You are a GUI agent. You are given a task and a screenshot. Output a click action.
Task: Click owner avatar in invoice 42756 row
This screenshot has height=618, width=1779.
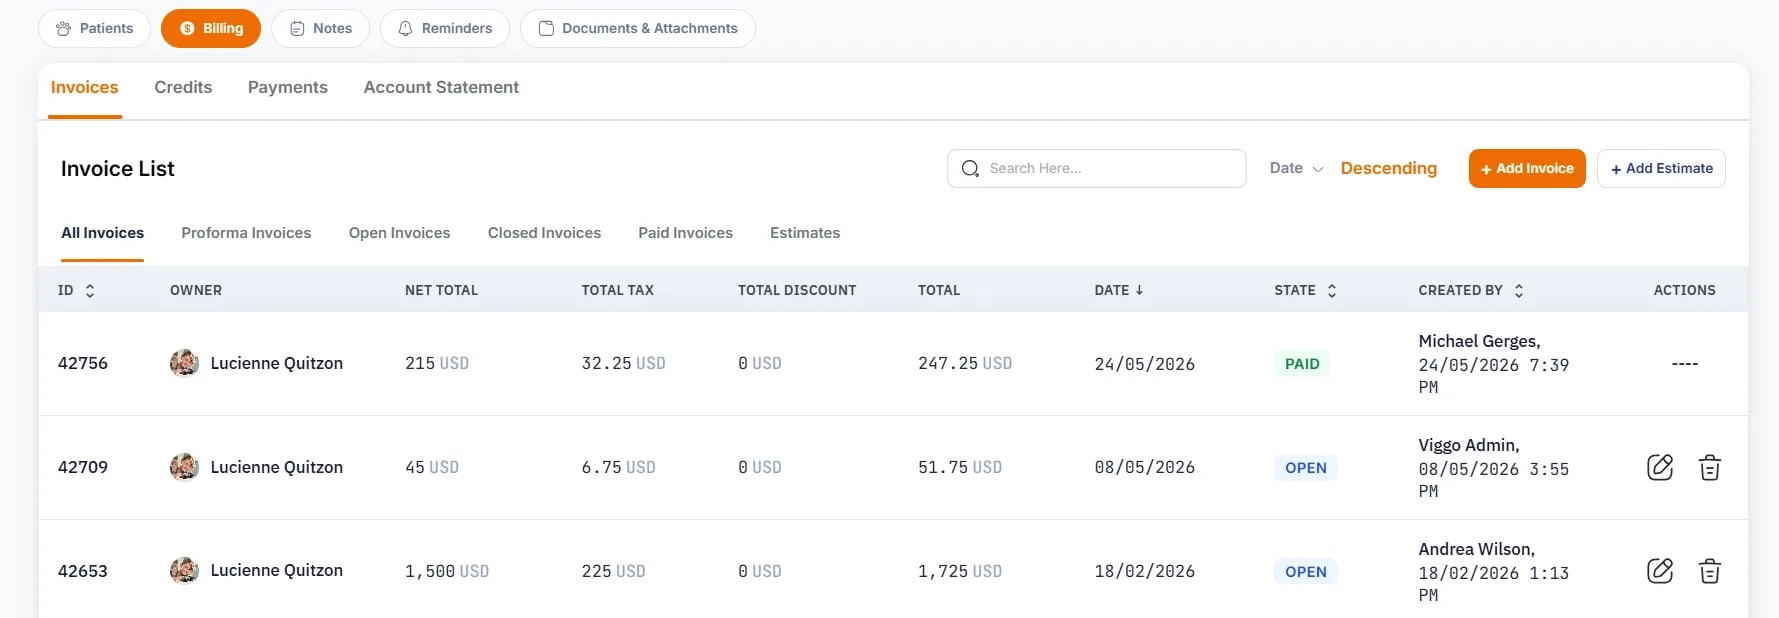click(x=184, y=363)
